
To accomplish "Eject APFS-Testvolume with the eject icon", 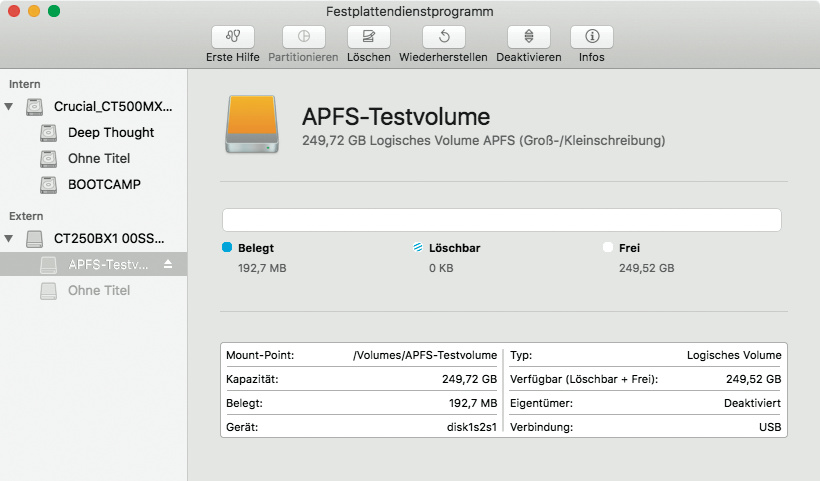I will pyautogui.click(x=168, y=264).
